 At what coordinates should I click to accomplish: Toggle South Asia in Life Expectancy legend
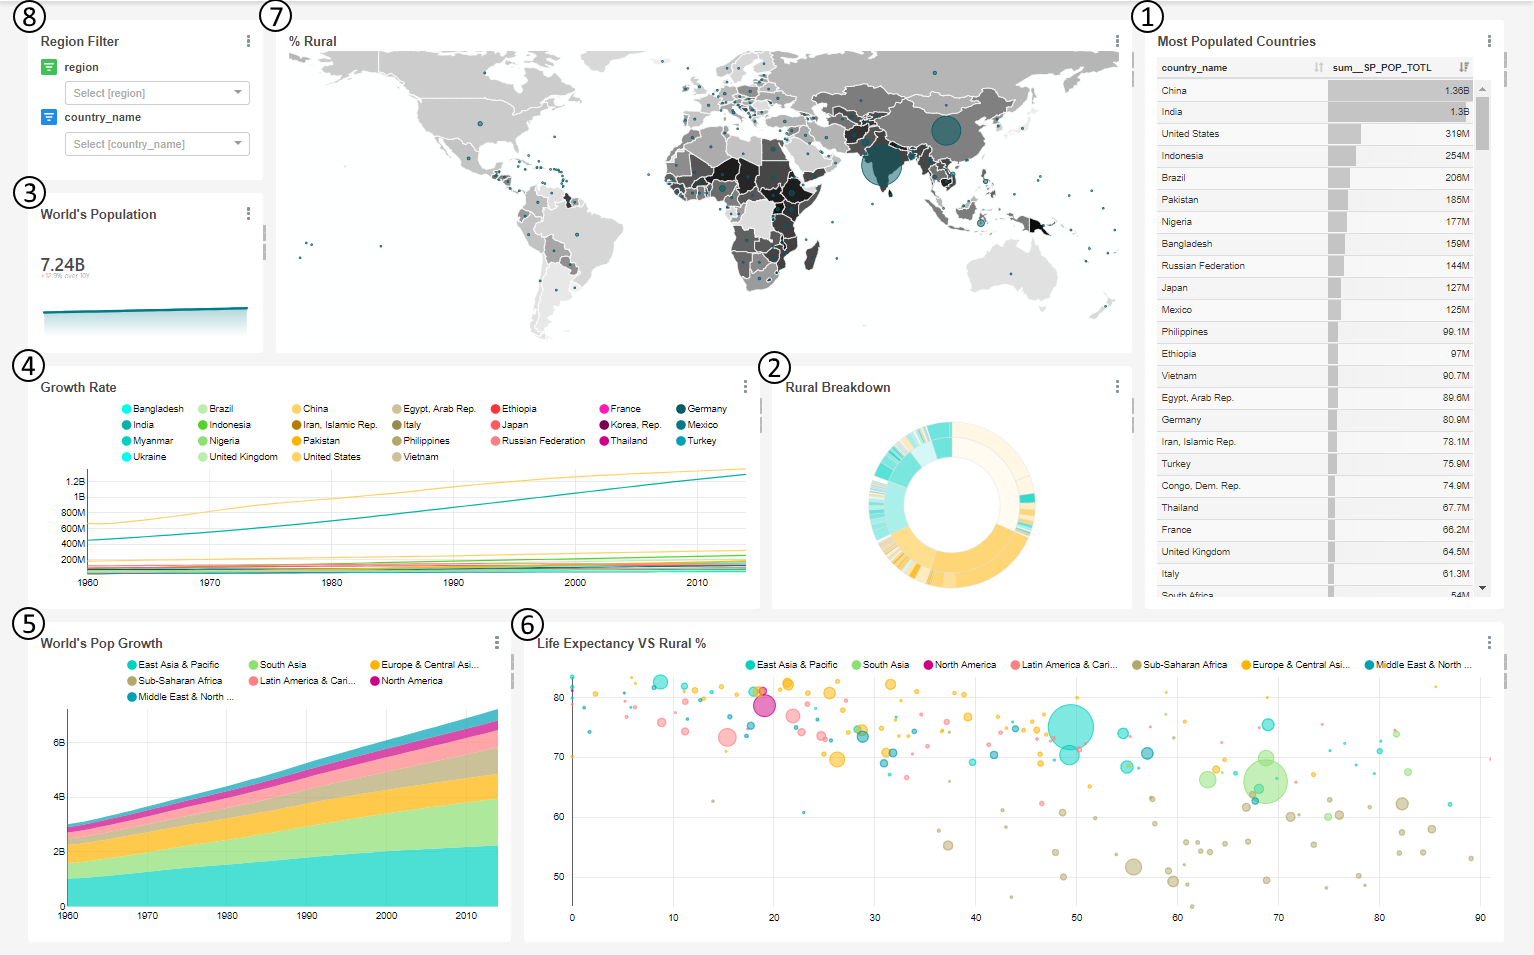880,665
